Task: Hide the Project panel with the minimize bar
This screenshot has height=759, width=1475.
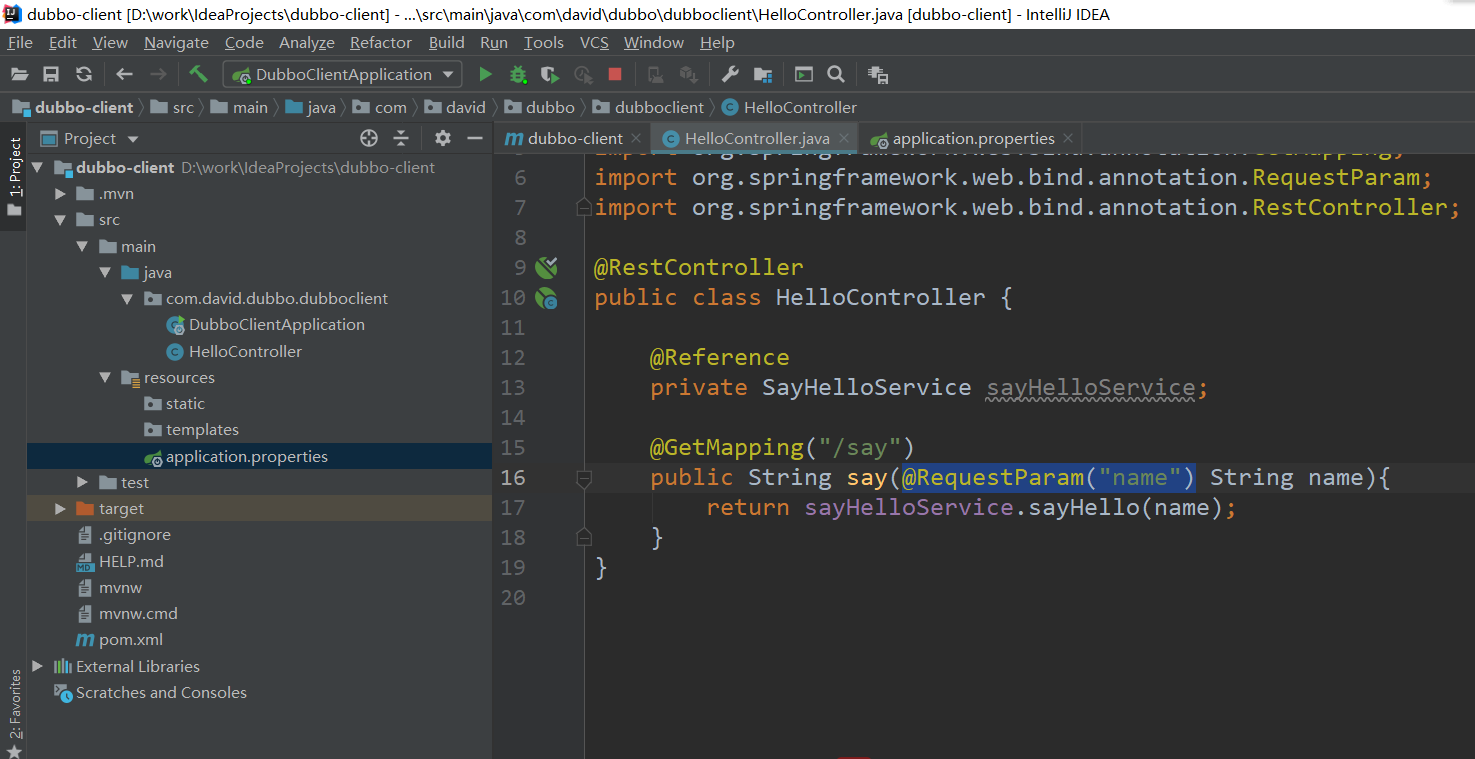Action: pyautogui.click(x=473, y=139)
